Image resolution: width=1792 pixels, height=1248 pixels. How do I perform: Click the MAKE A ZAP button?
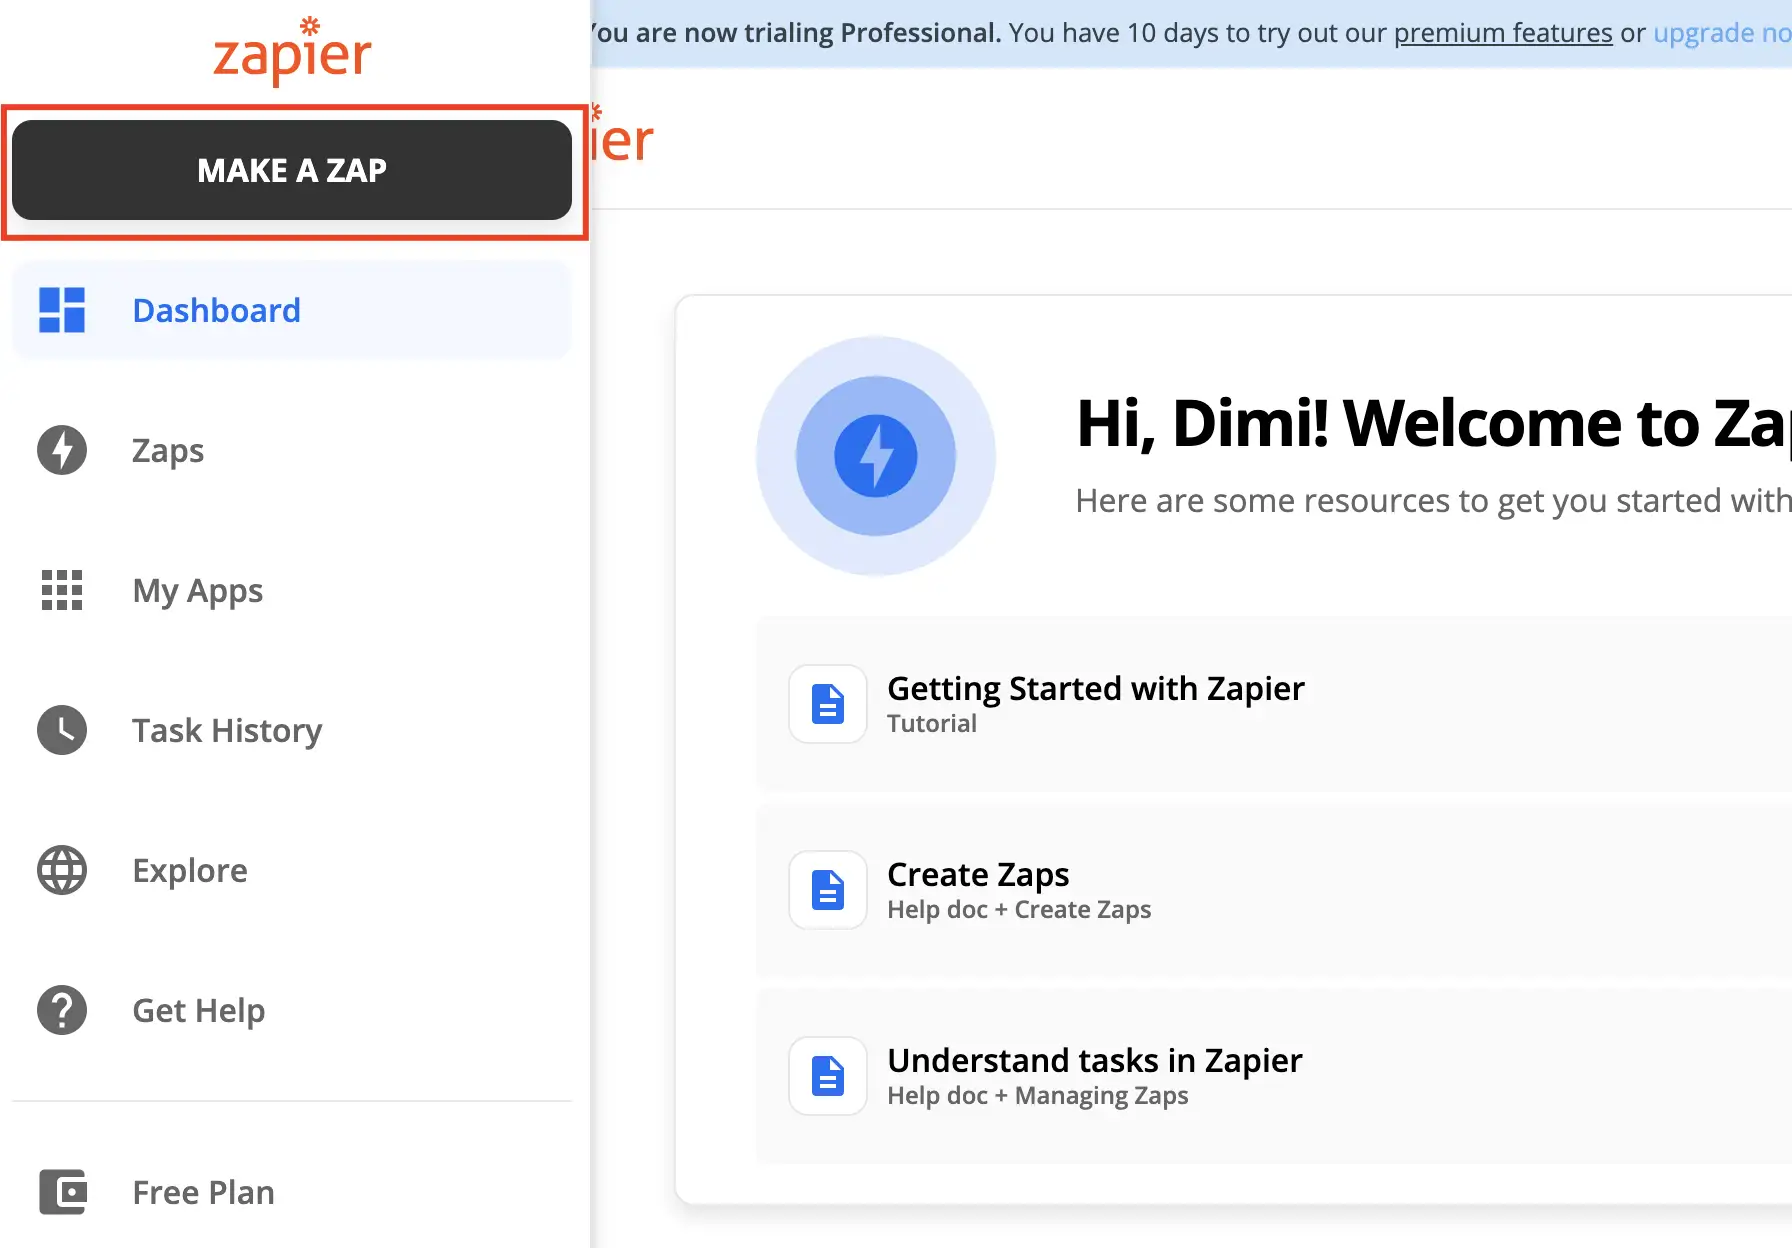point(292,170)
